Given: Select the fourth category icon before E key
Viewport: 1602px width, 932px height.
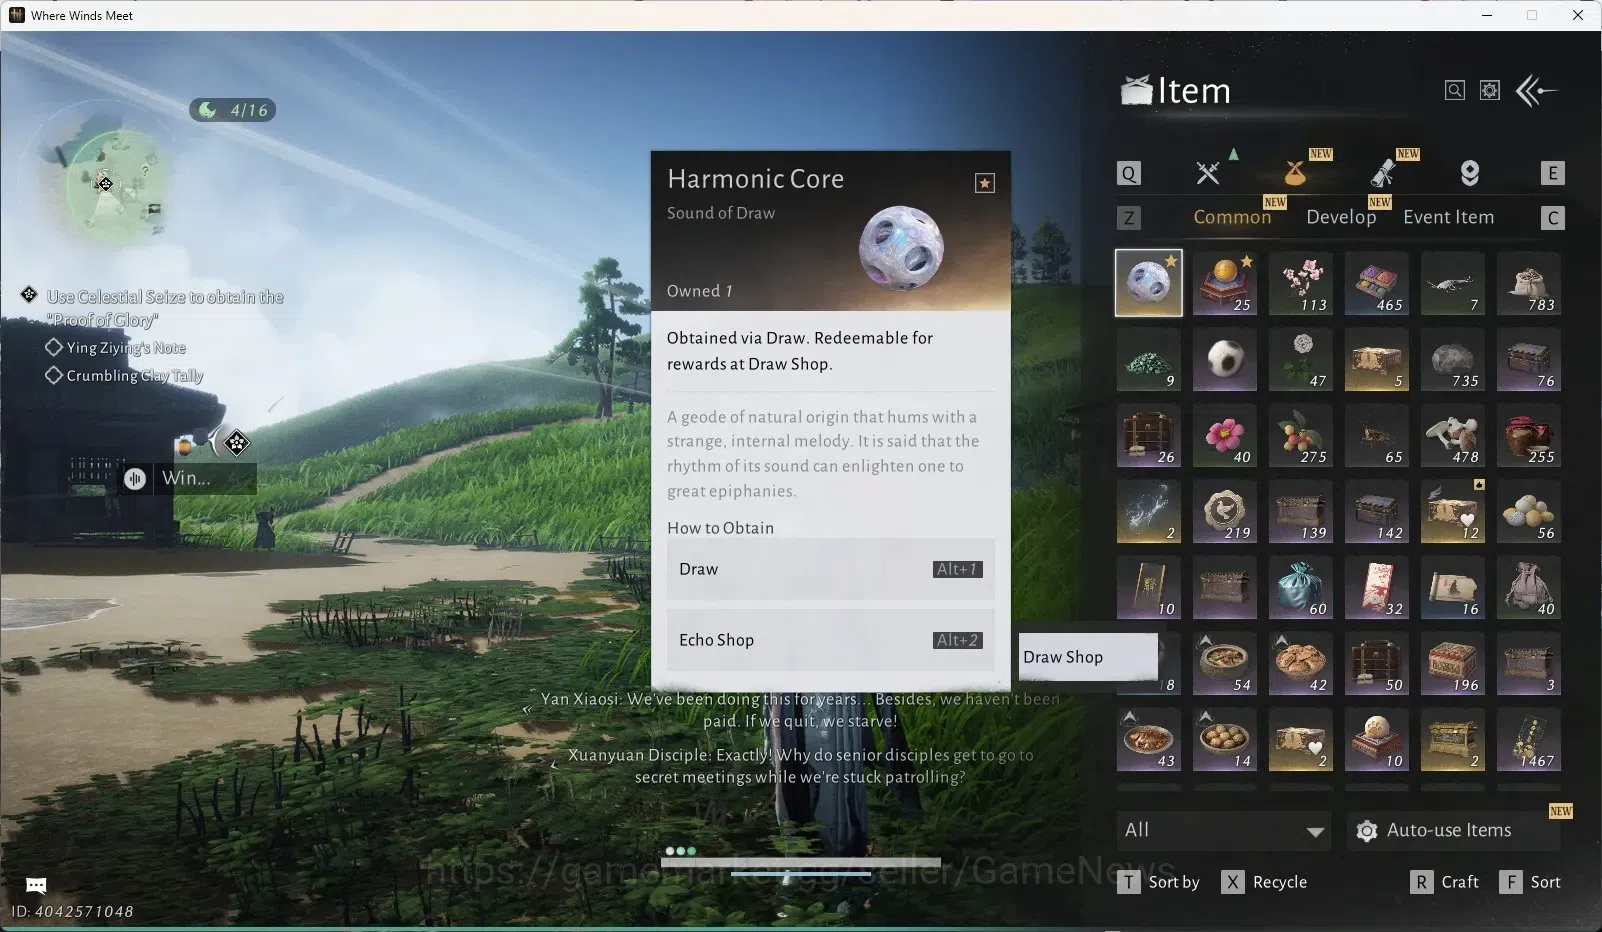Looking at the screenshot, I should [x=1470, y=173].
